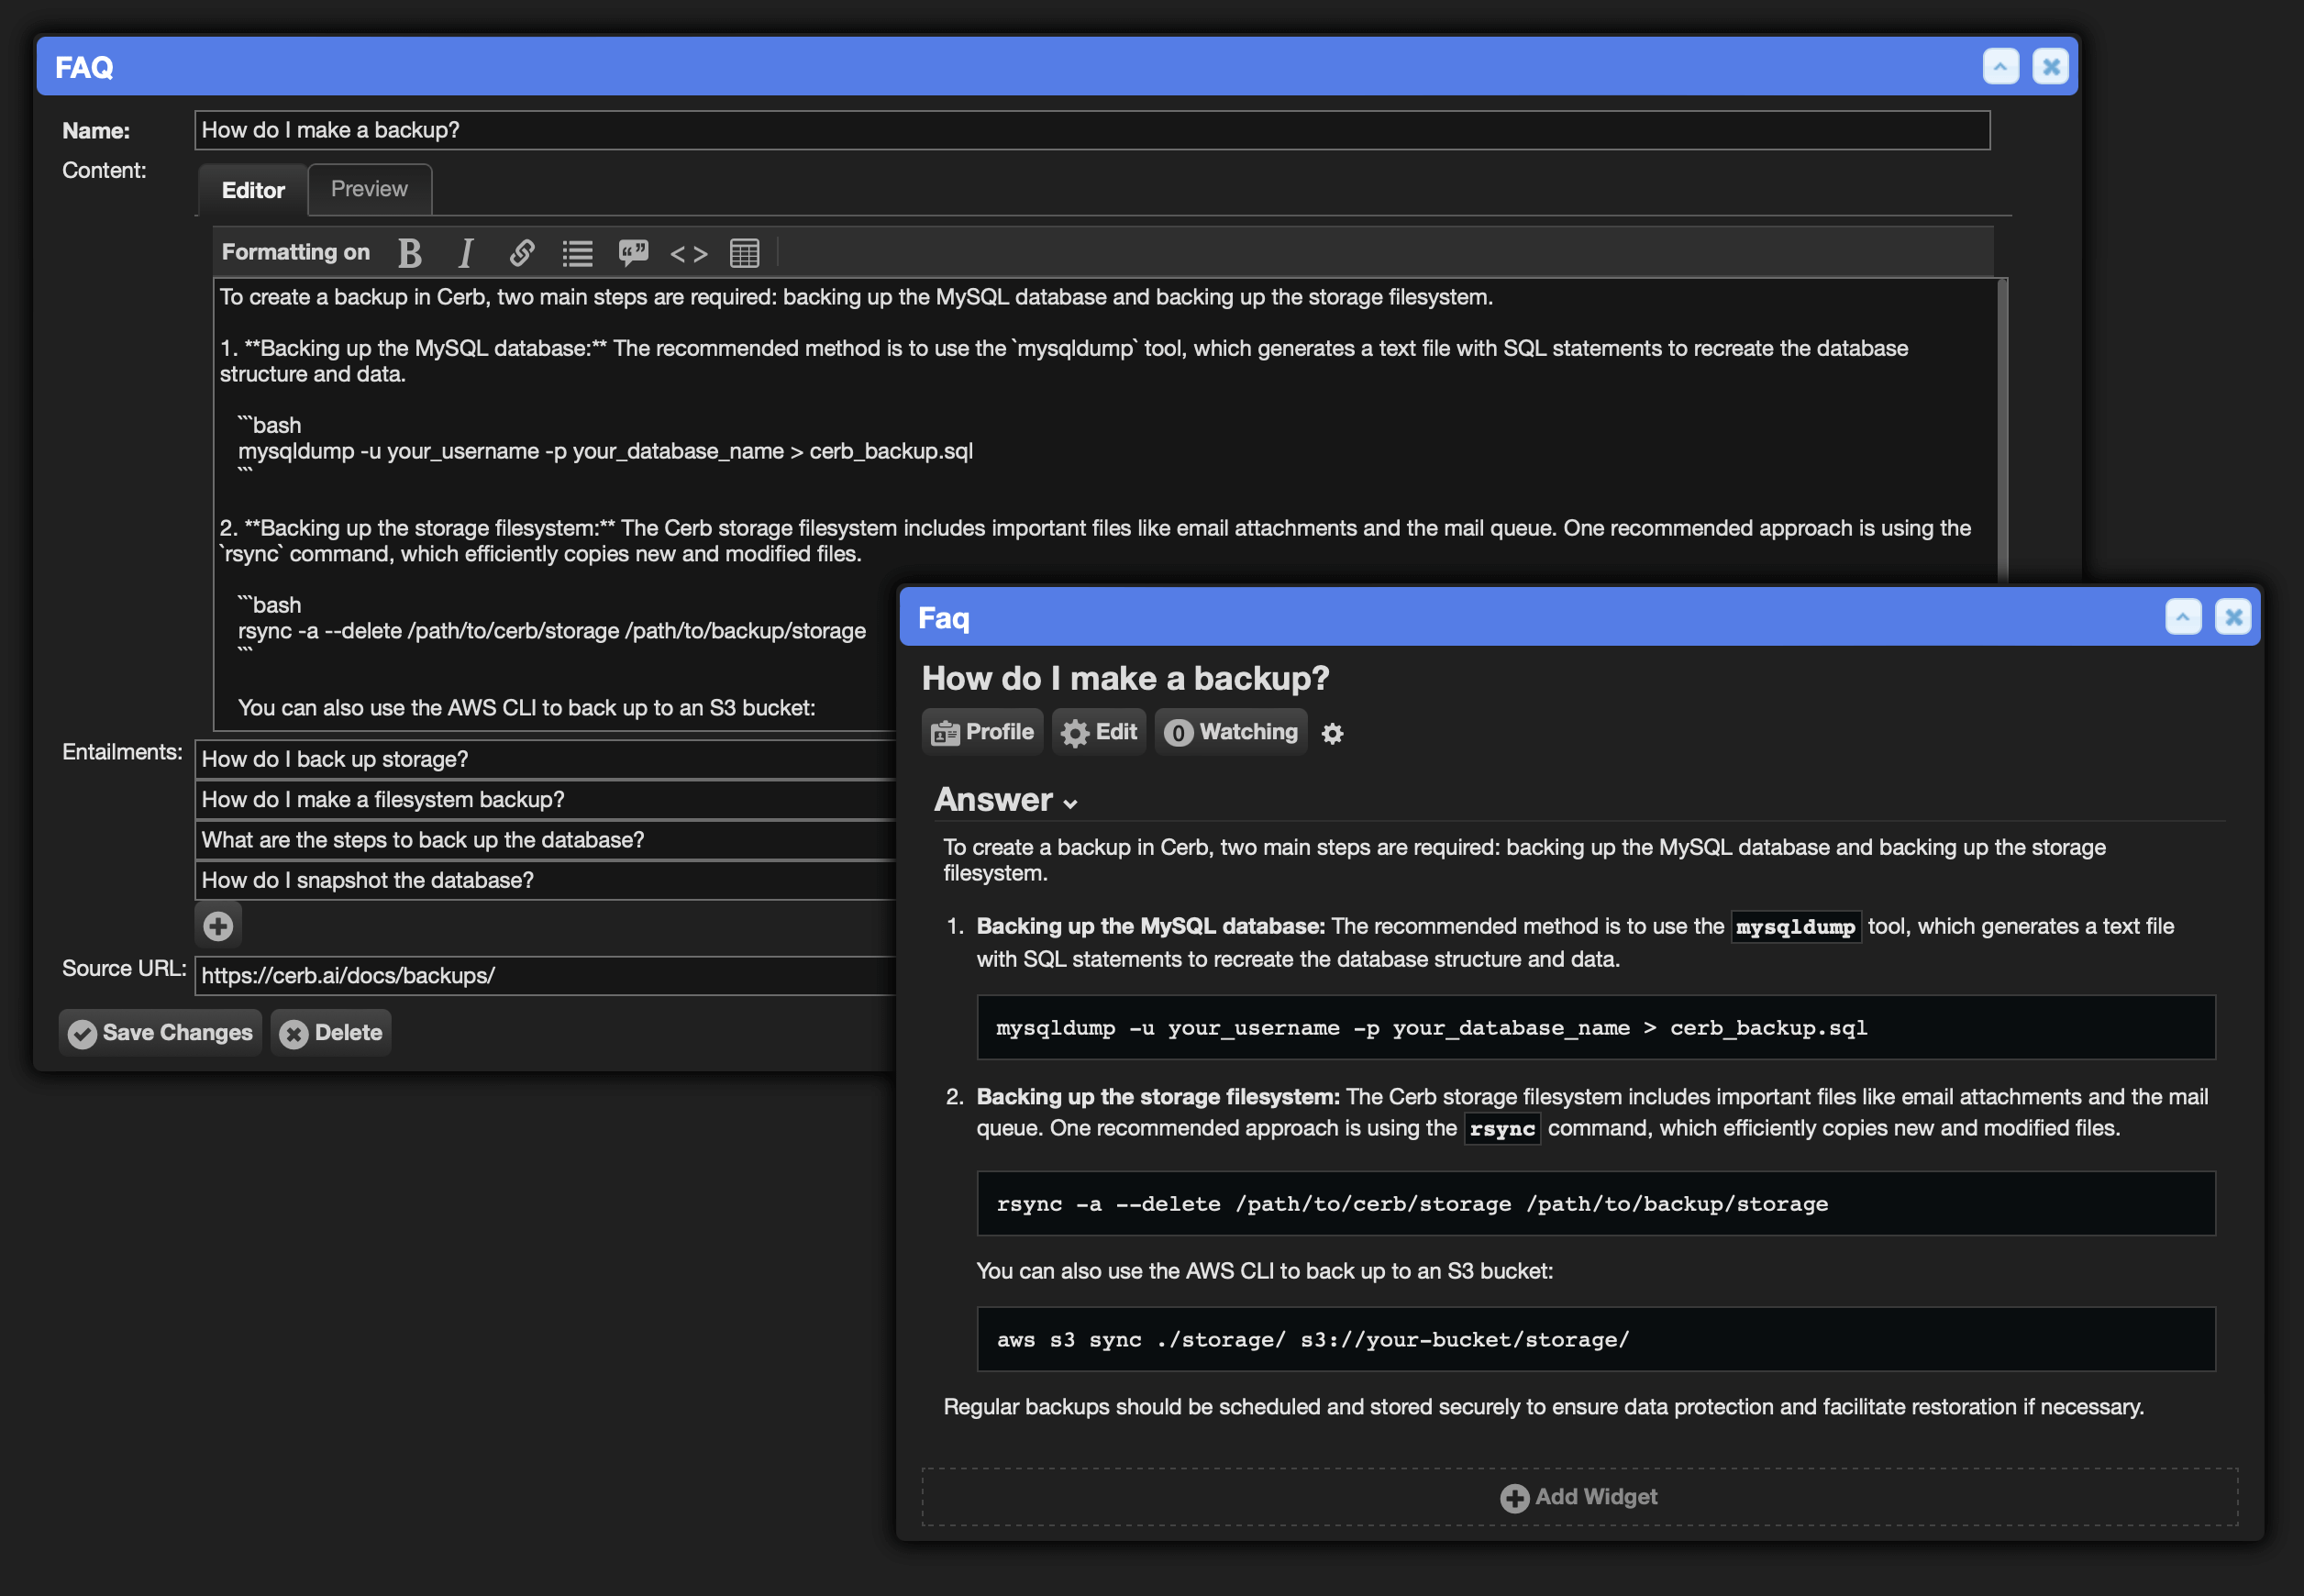The height and width of the screenshot is (1596, 2304).
Task: Click the 'What are the steps to back up the database?' entailment
Action: (x=545, y=839)
